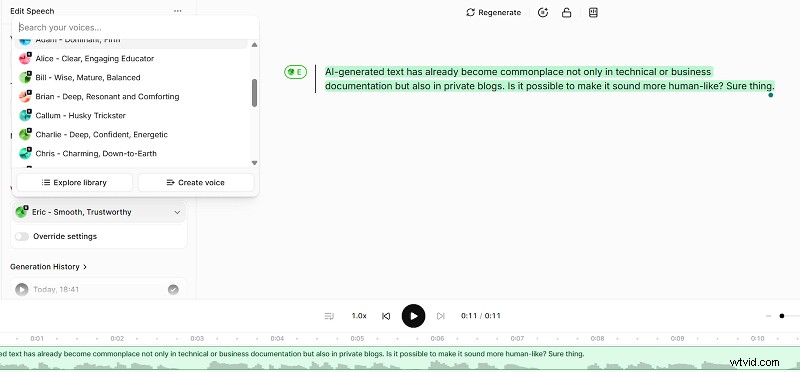Select Charlie - Deep, Confident, Energetic voice
Image resolution: width=800 pixels, height=372 pixels.
tap(132, 135)
